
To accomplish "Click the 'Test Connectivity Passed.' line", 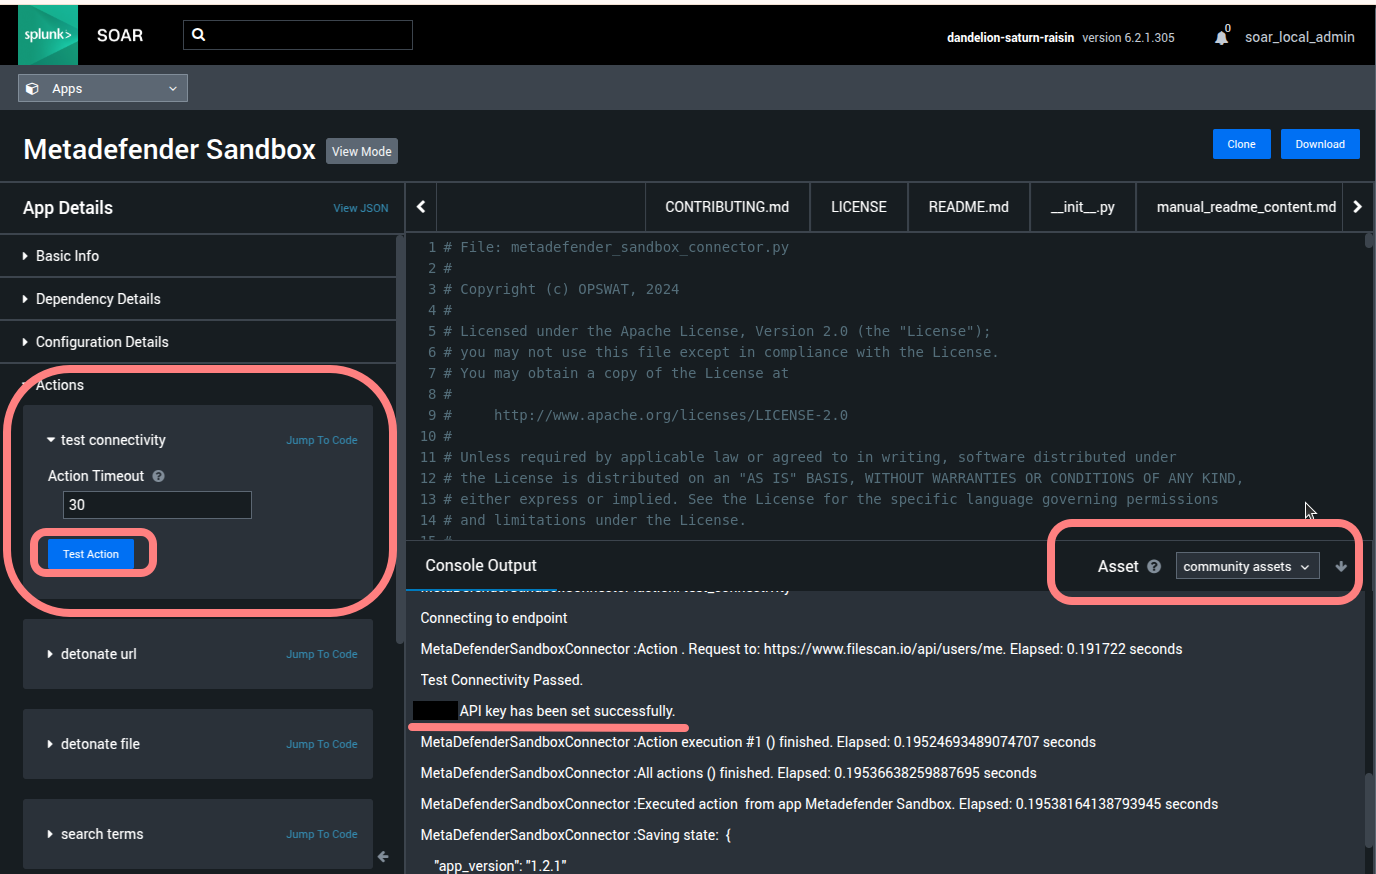I will click(x=501, y=680).
